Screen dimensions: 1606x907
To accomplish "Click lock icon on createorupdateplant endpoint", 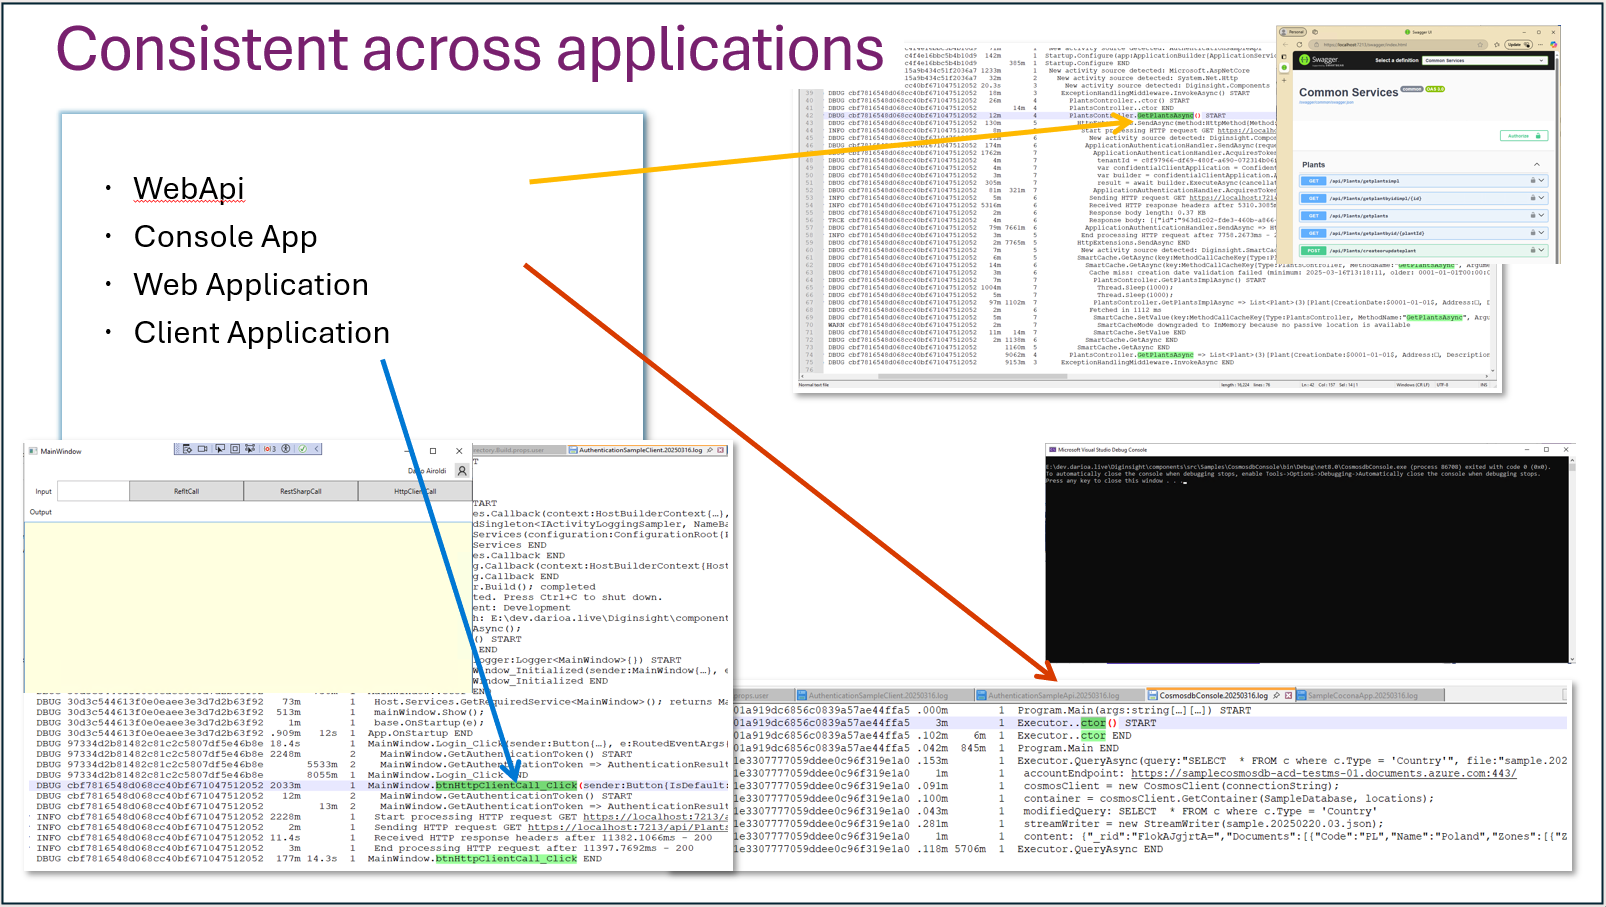I will pyautogui.click(x=1533, y=250).
